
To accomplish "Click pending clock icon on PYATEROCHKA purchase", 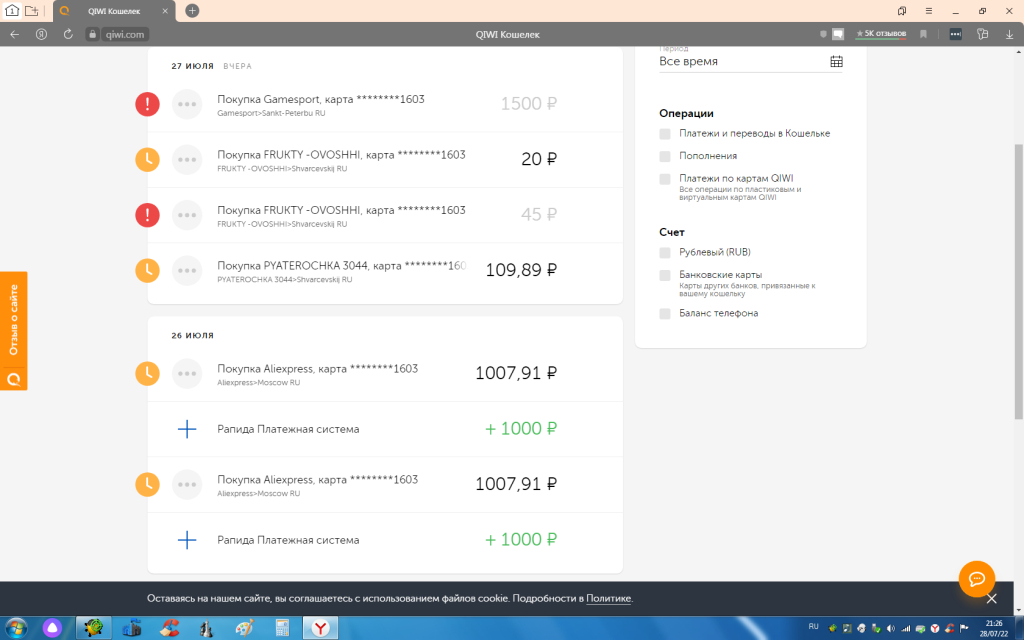I will [x=147, y=270].
